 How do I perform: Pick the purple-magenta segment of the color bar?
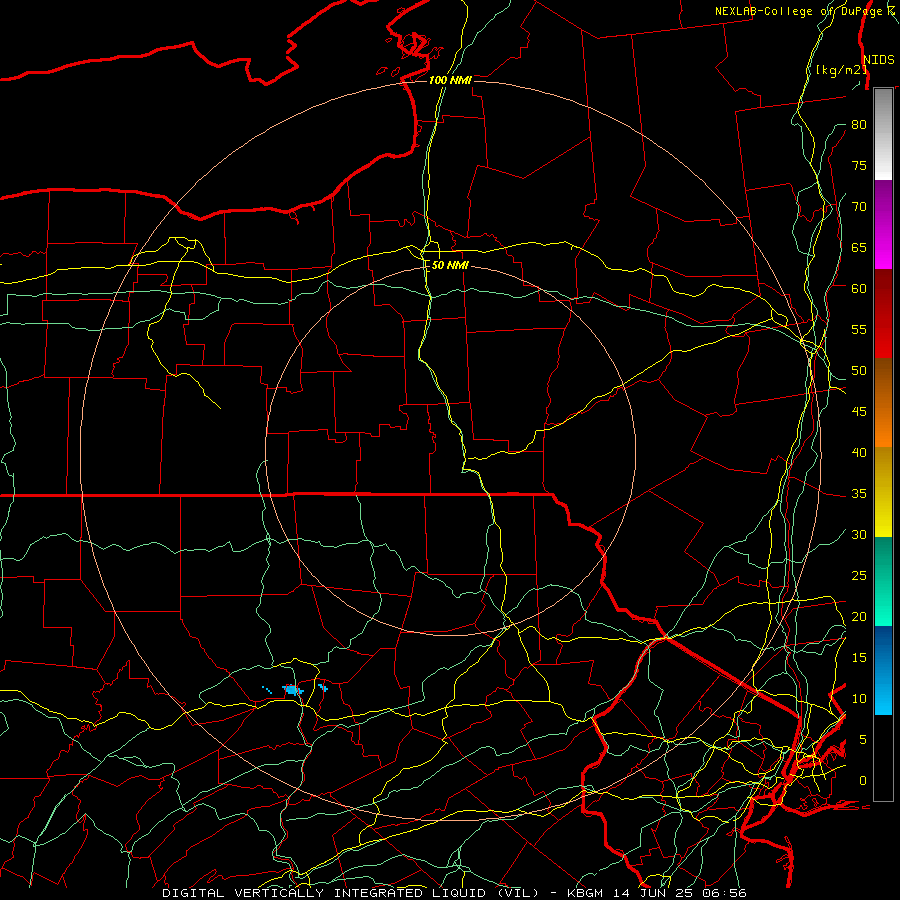(x=883, y=224)
